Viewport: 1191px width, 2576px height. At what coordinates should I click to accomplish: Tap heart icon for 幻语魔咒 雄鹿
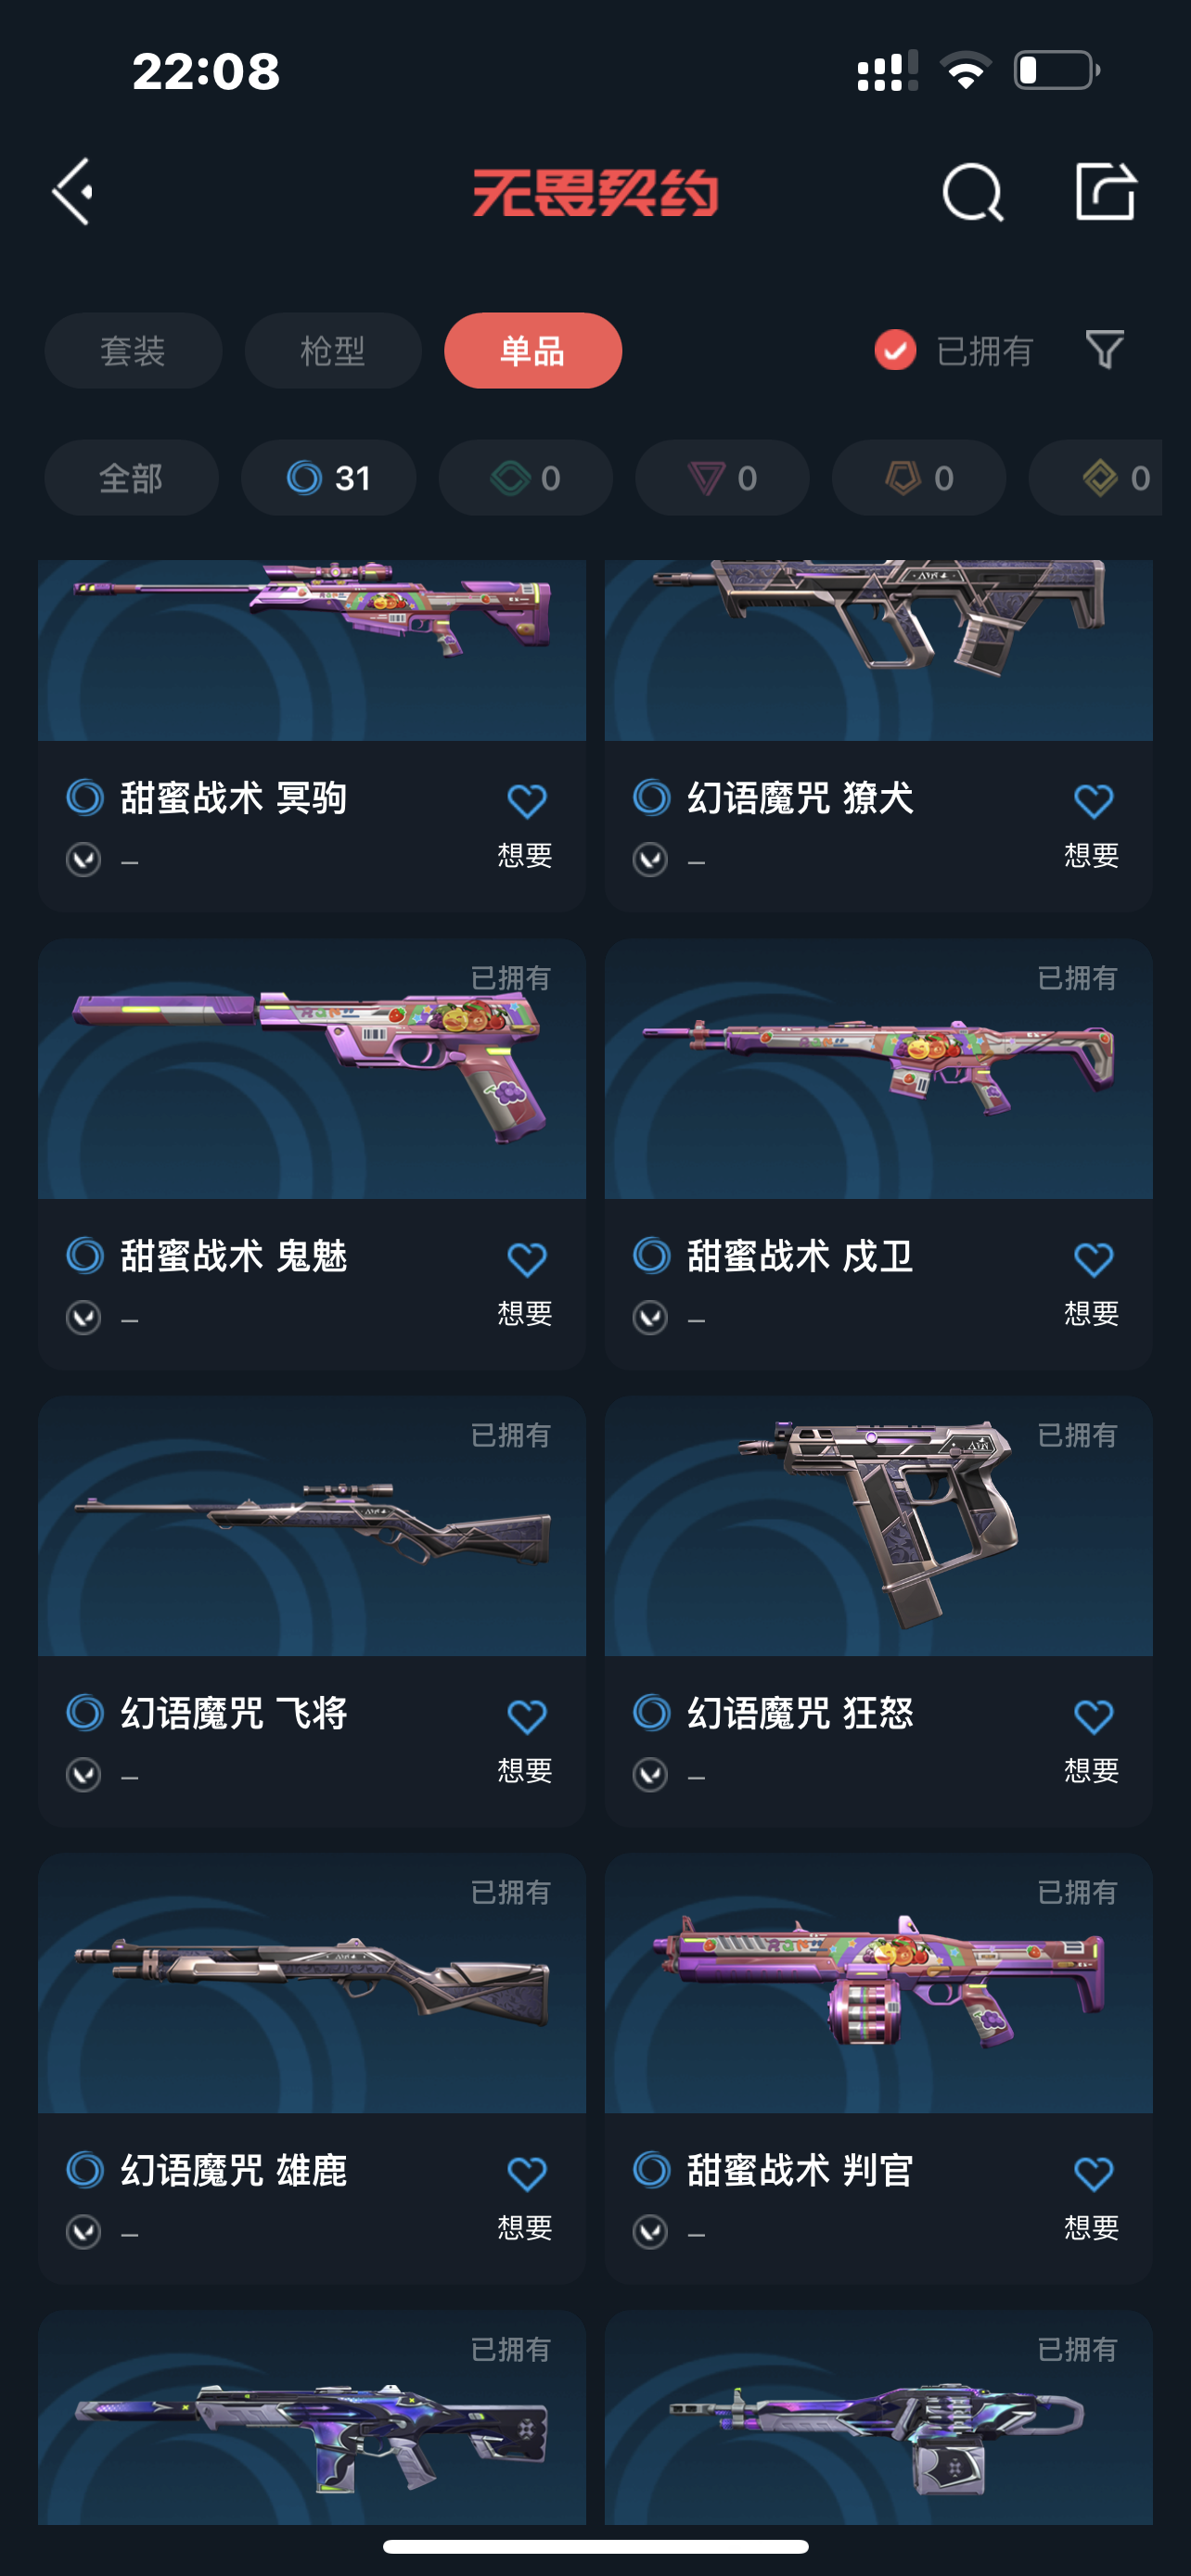coord(526,2174)
